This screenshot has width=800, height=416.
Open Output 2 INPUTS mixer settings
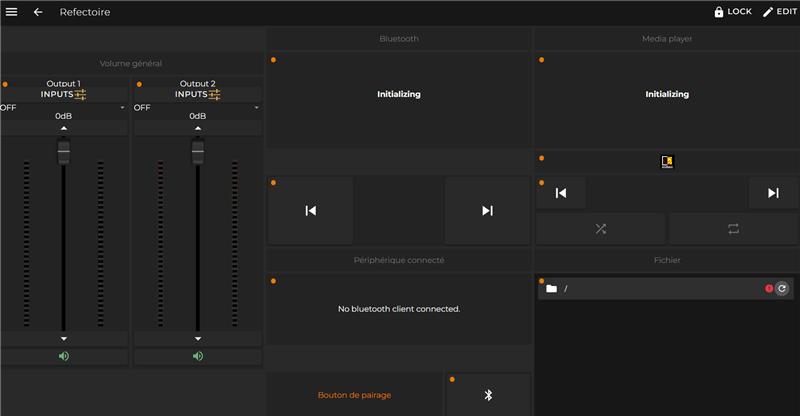(x=197, y=94)
